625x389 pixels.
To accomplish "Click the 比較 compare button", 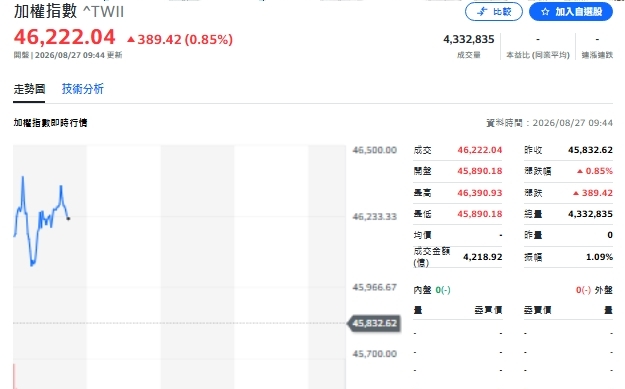I will point(493,12).
